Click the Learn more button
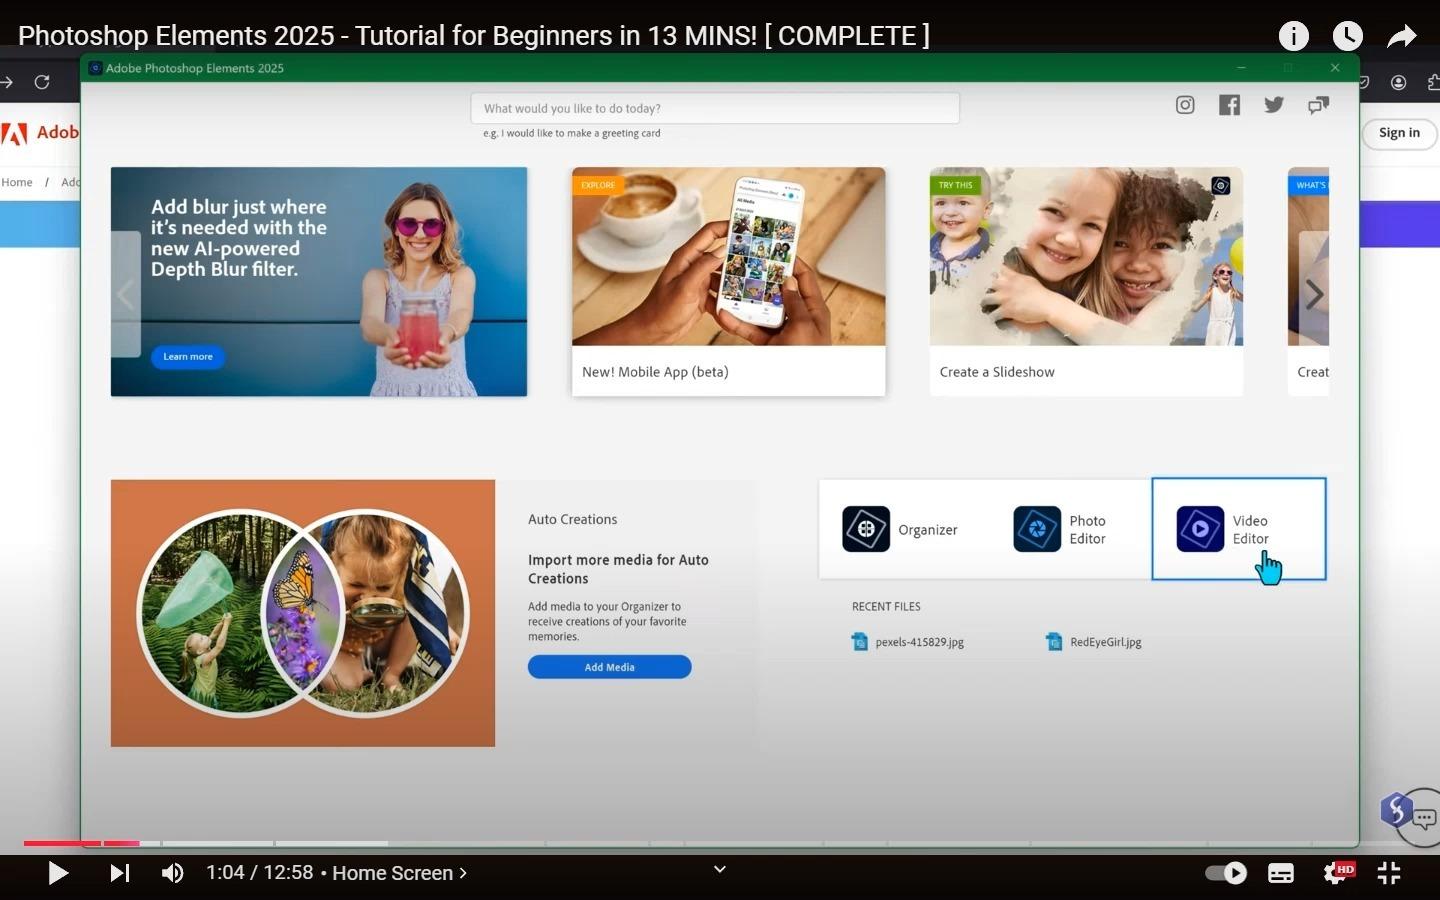 coord(188,357)
